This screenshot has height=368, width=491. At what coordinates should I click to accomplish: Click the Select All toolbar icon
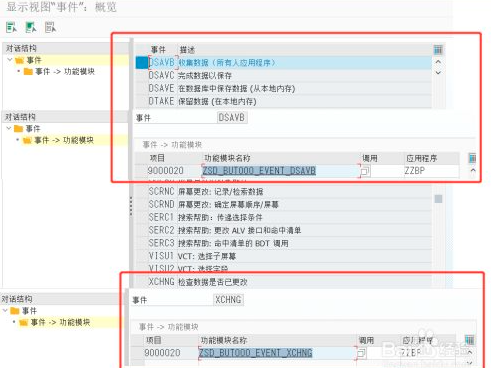click(x=11, y=27)
